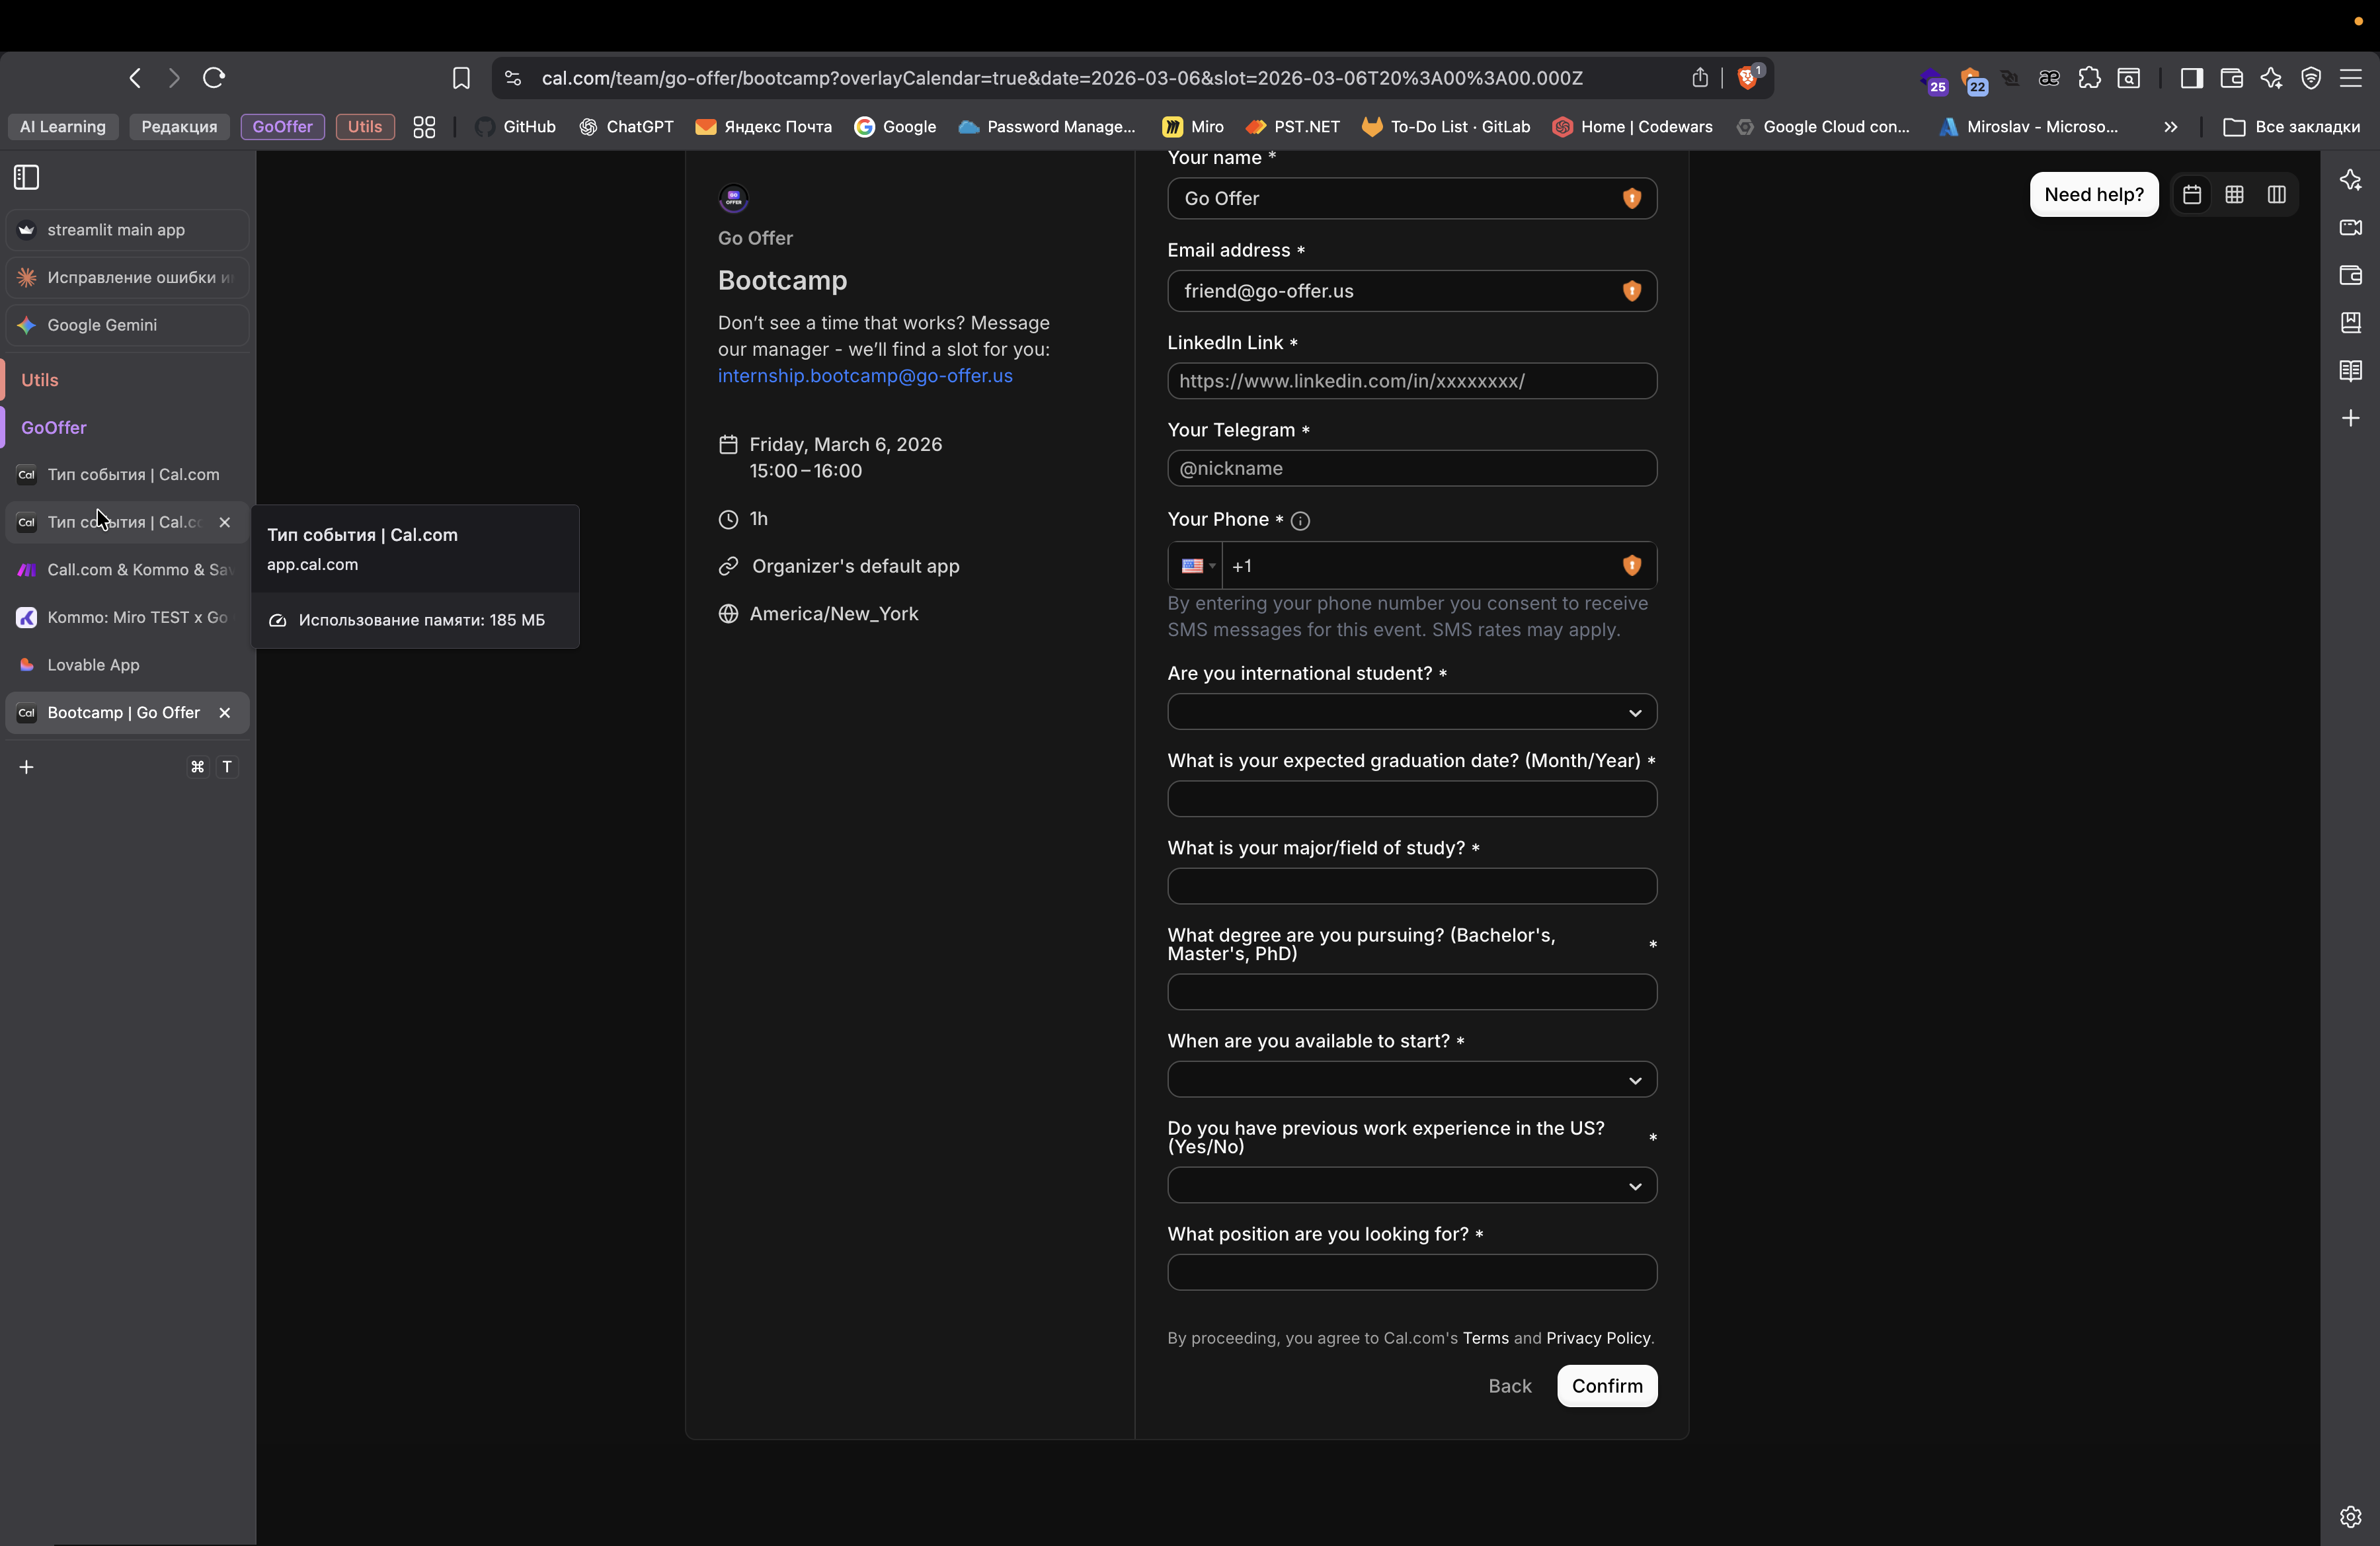Switch to the weekly grid view icon

2234,195
